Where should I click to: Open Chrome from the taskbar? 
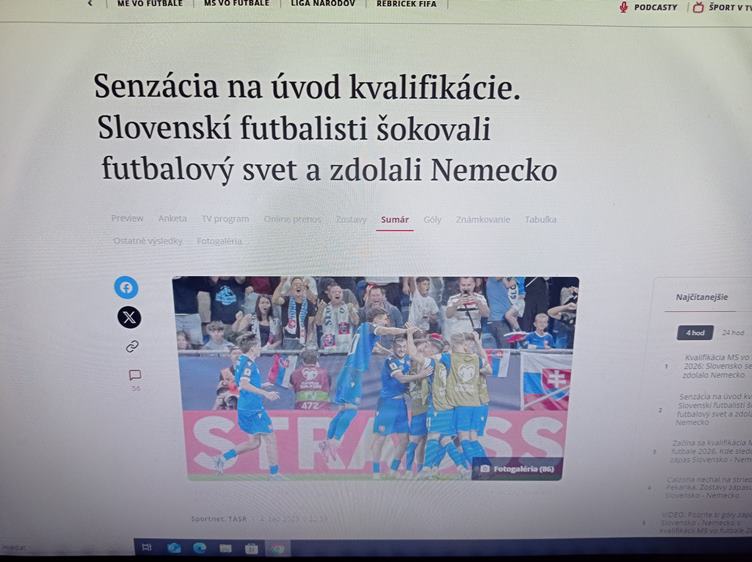278,548
